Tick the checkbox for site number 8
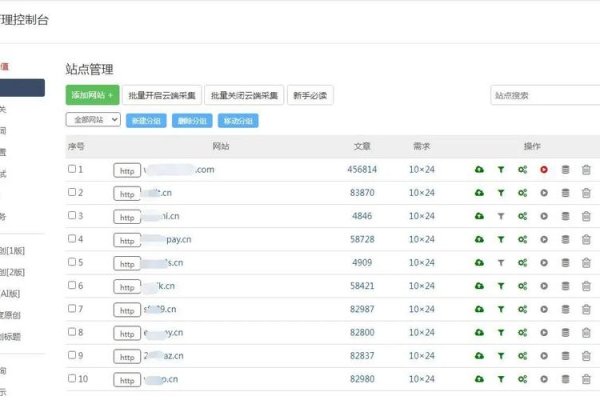Viewport: 600px width, 400px height. click(72, 331)
